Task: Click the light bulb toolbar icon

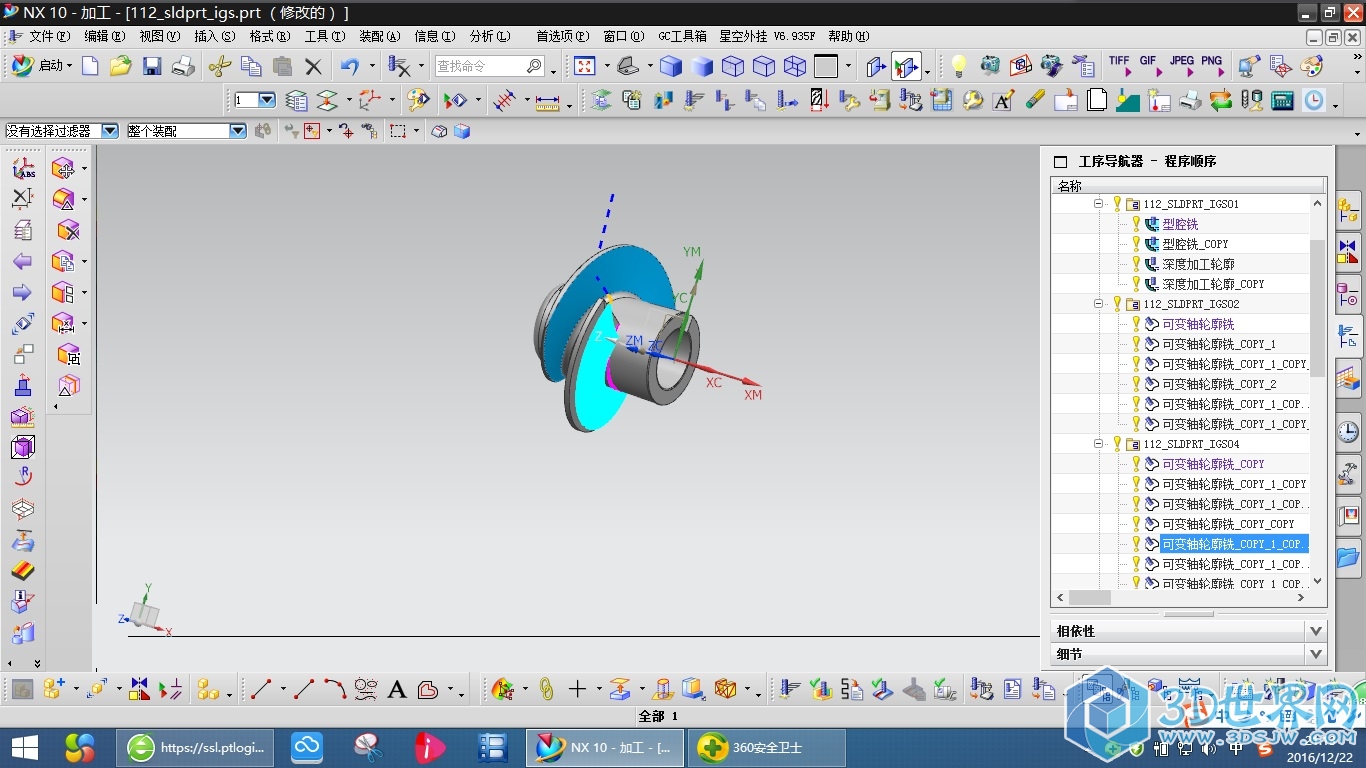Action: click(959, 66)
